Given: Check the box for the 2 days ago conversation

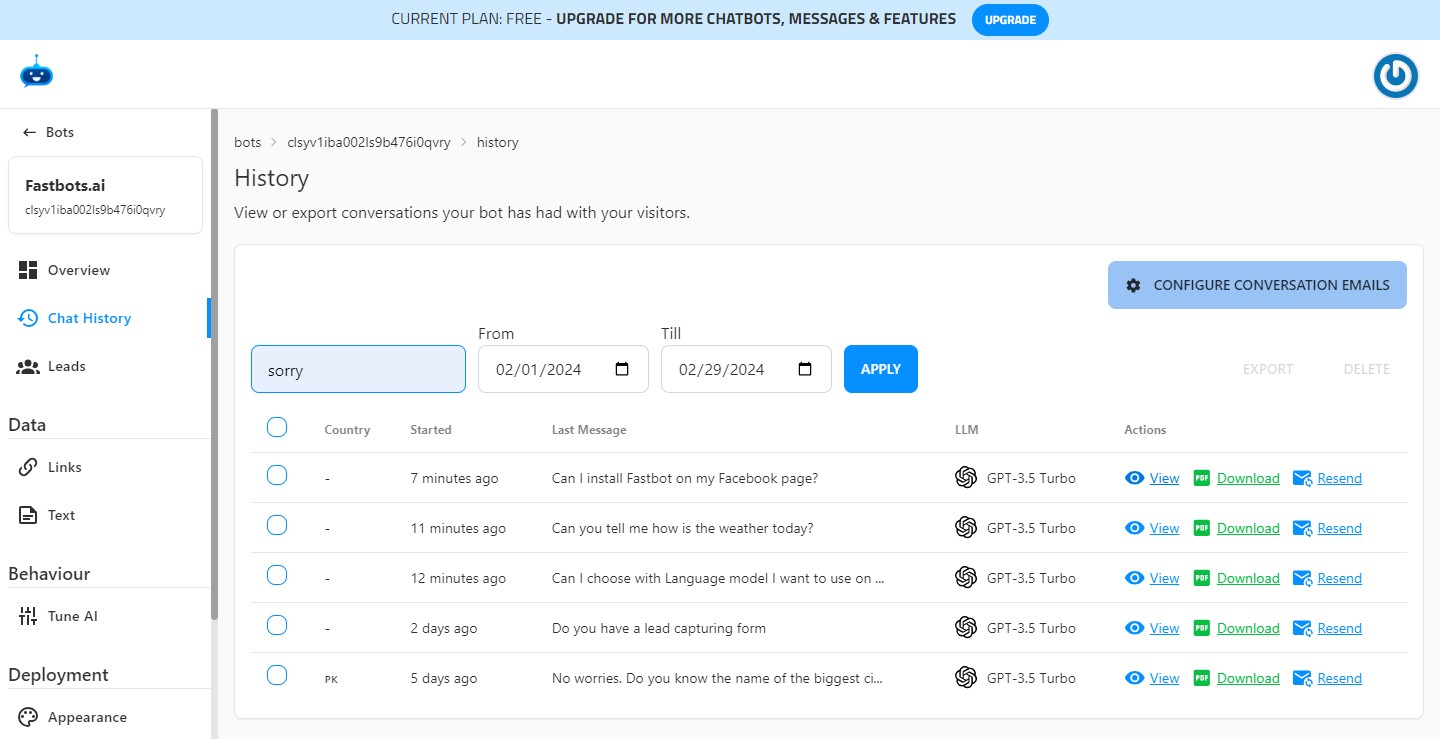Looking at the screenshot, I should point(277,625).
